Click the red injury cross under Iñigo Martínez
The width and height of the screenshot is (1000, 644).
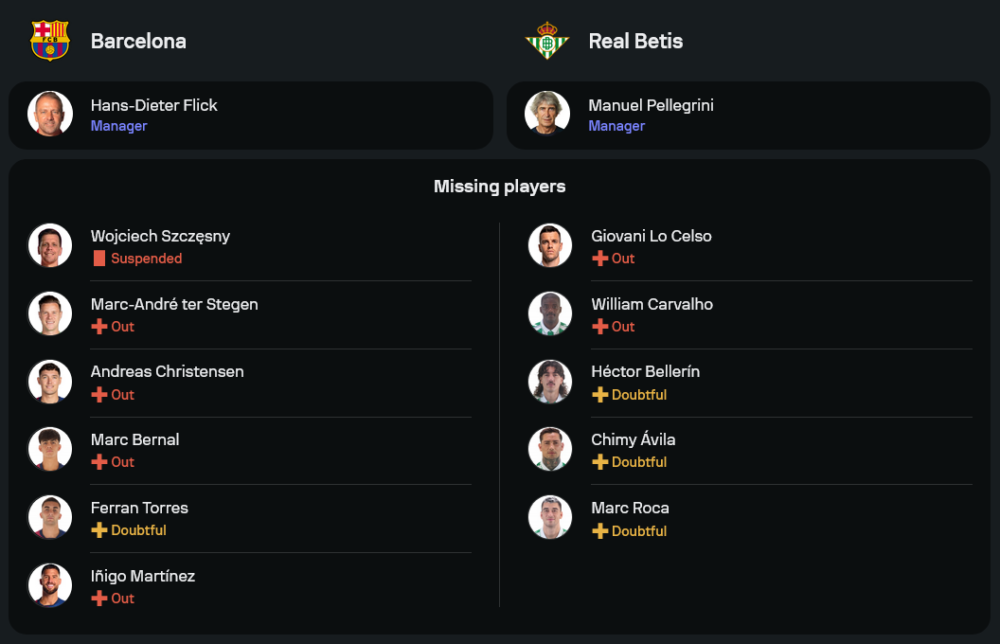pyautogui.click(x=99, y=599)
